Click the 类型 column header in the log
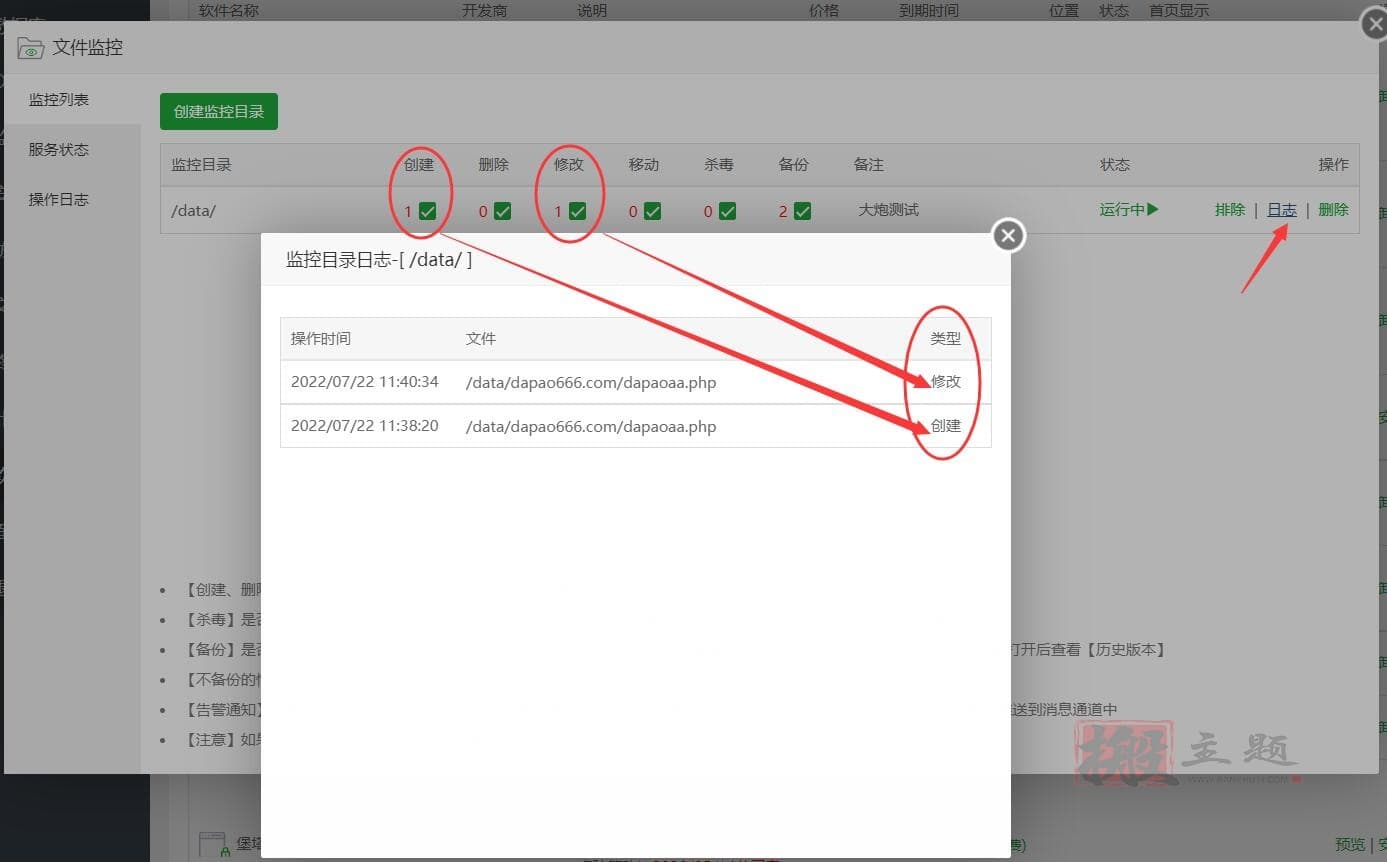 [x=946, y=339]
